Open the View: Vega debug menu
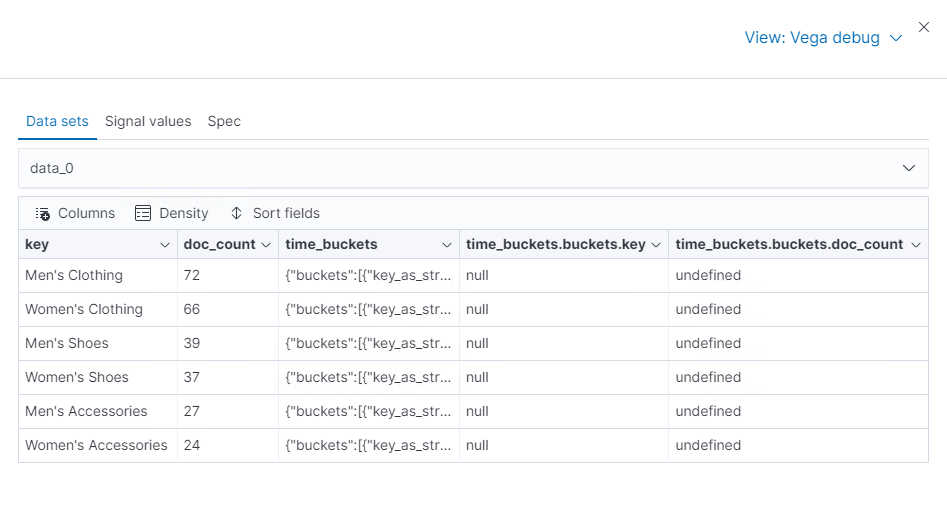This screenshot has width=947, height=512. [x=823, y=38]
